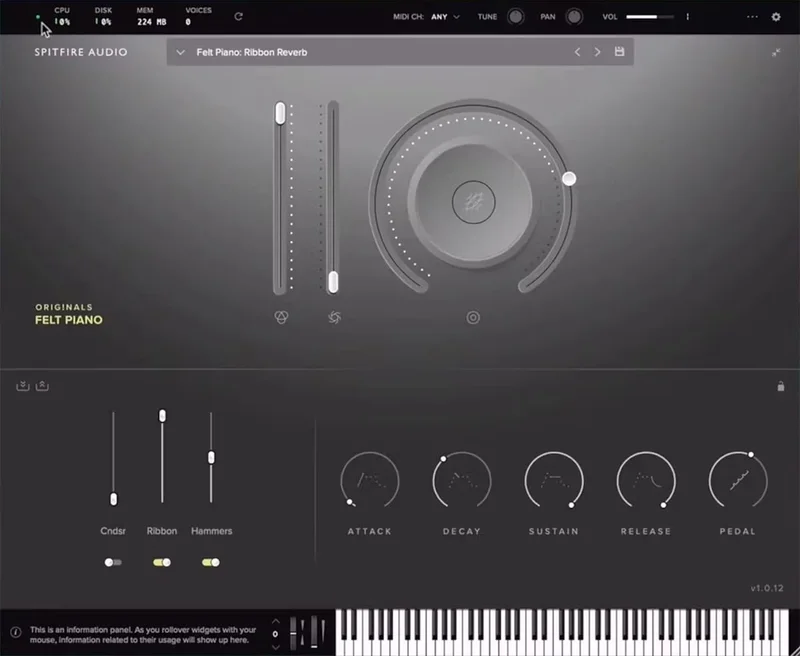Click the center emblem of the big knob

[x=473, y=202]
